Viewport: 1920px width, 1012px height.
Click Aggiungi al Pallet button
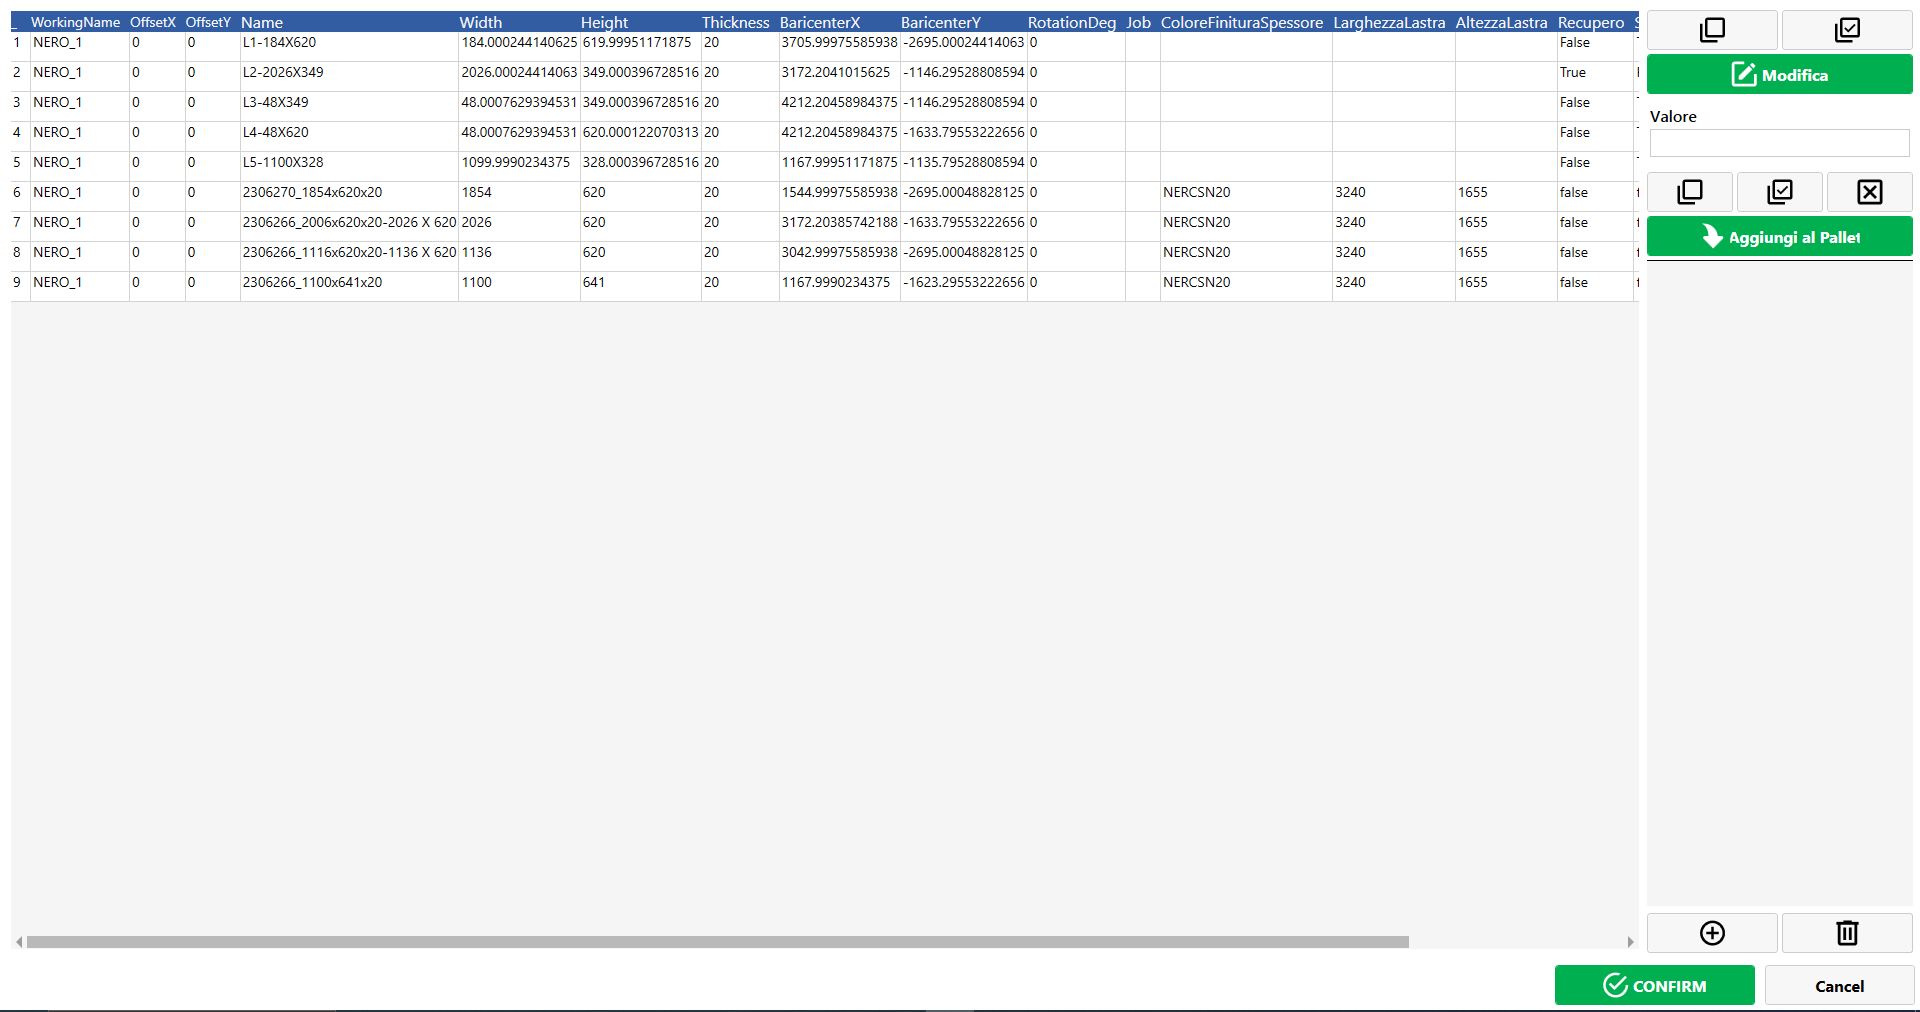[x=1780, y=237]
